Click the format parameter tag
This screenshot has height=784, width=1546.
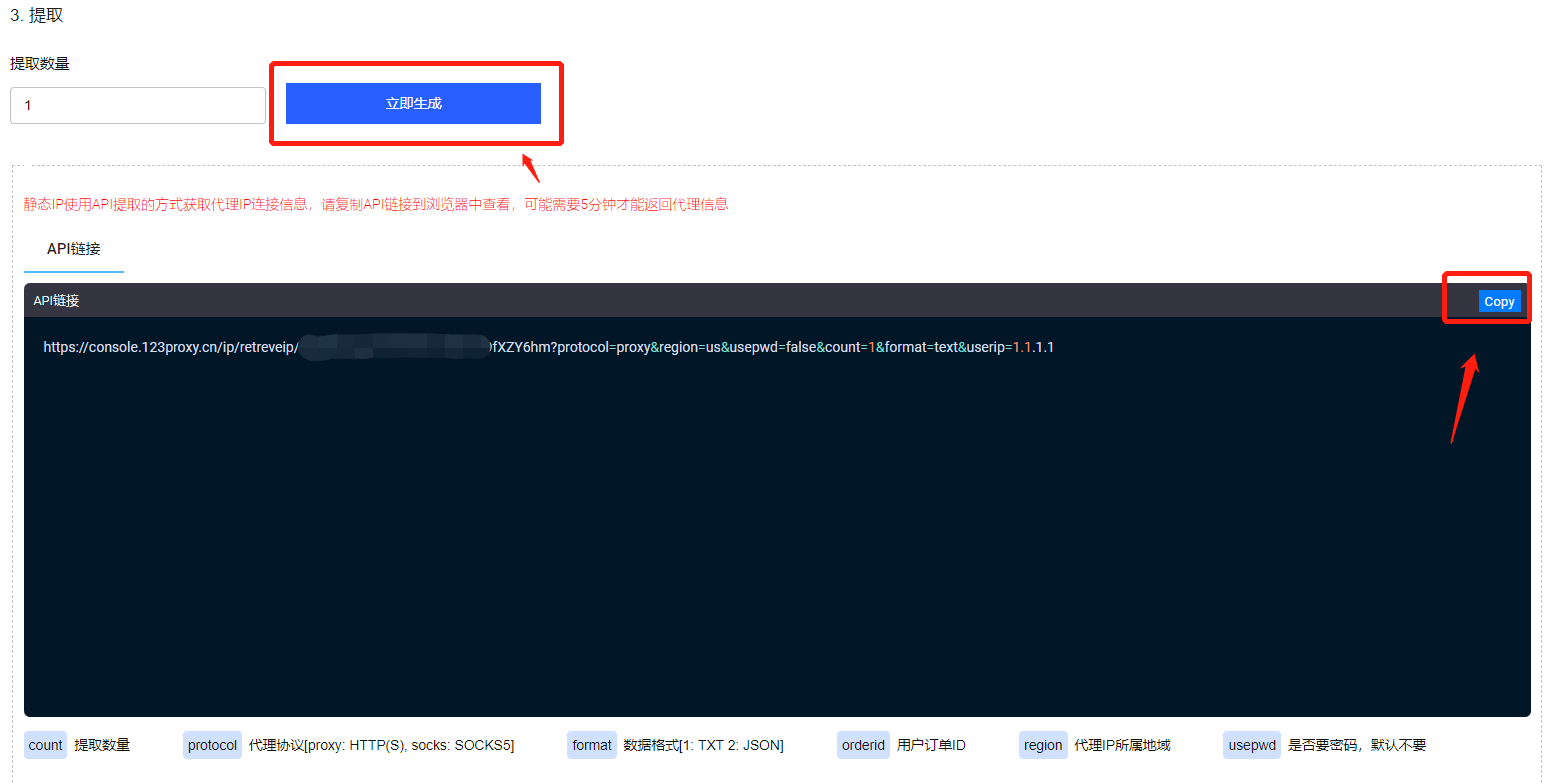(x=591, y=745)
